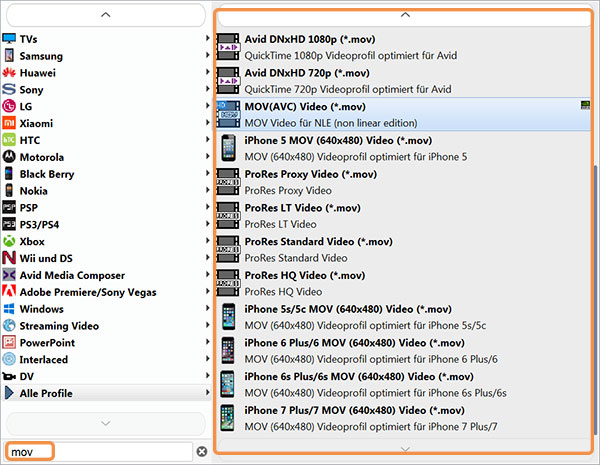This screenshot has height=465, width=600.
Task: Expand the Alle Profile submenu arrow
Action: [207, 392]
